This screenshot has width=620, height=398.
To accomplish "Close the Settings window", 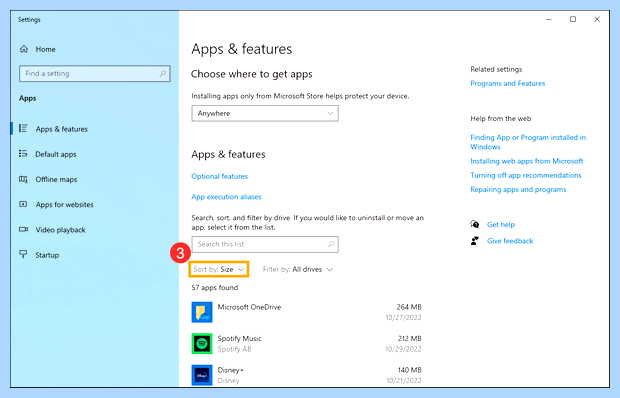I will point(597,19).
